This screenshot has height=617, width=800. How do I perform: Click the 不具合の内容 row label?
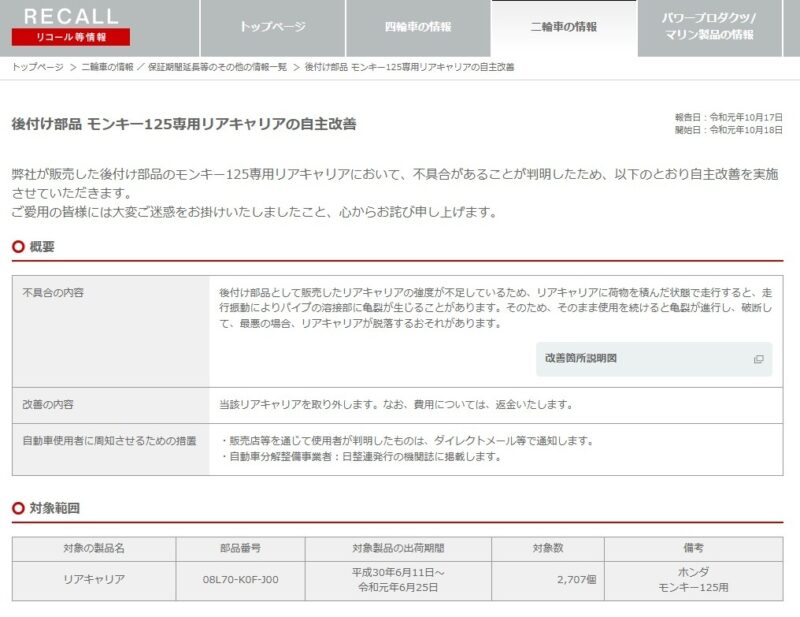(53, 293)
